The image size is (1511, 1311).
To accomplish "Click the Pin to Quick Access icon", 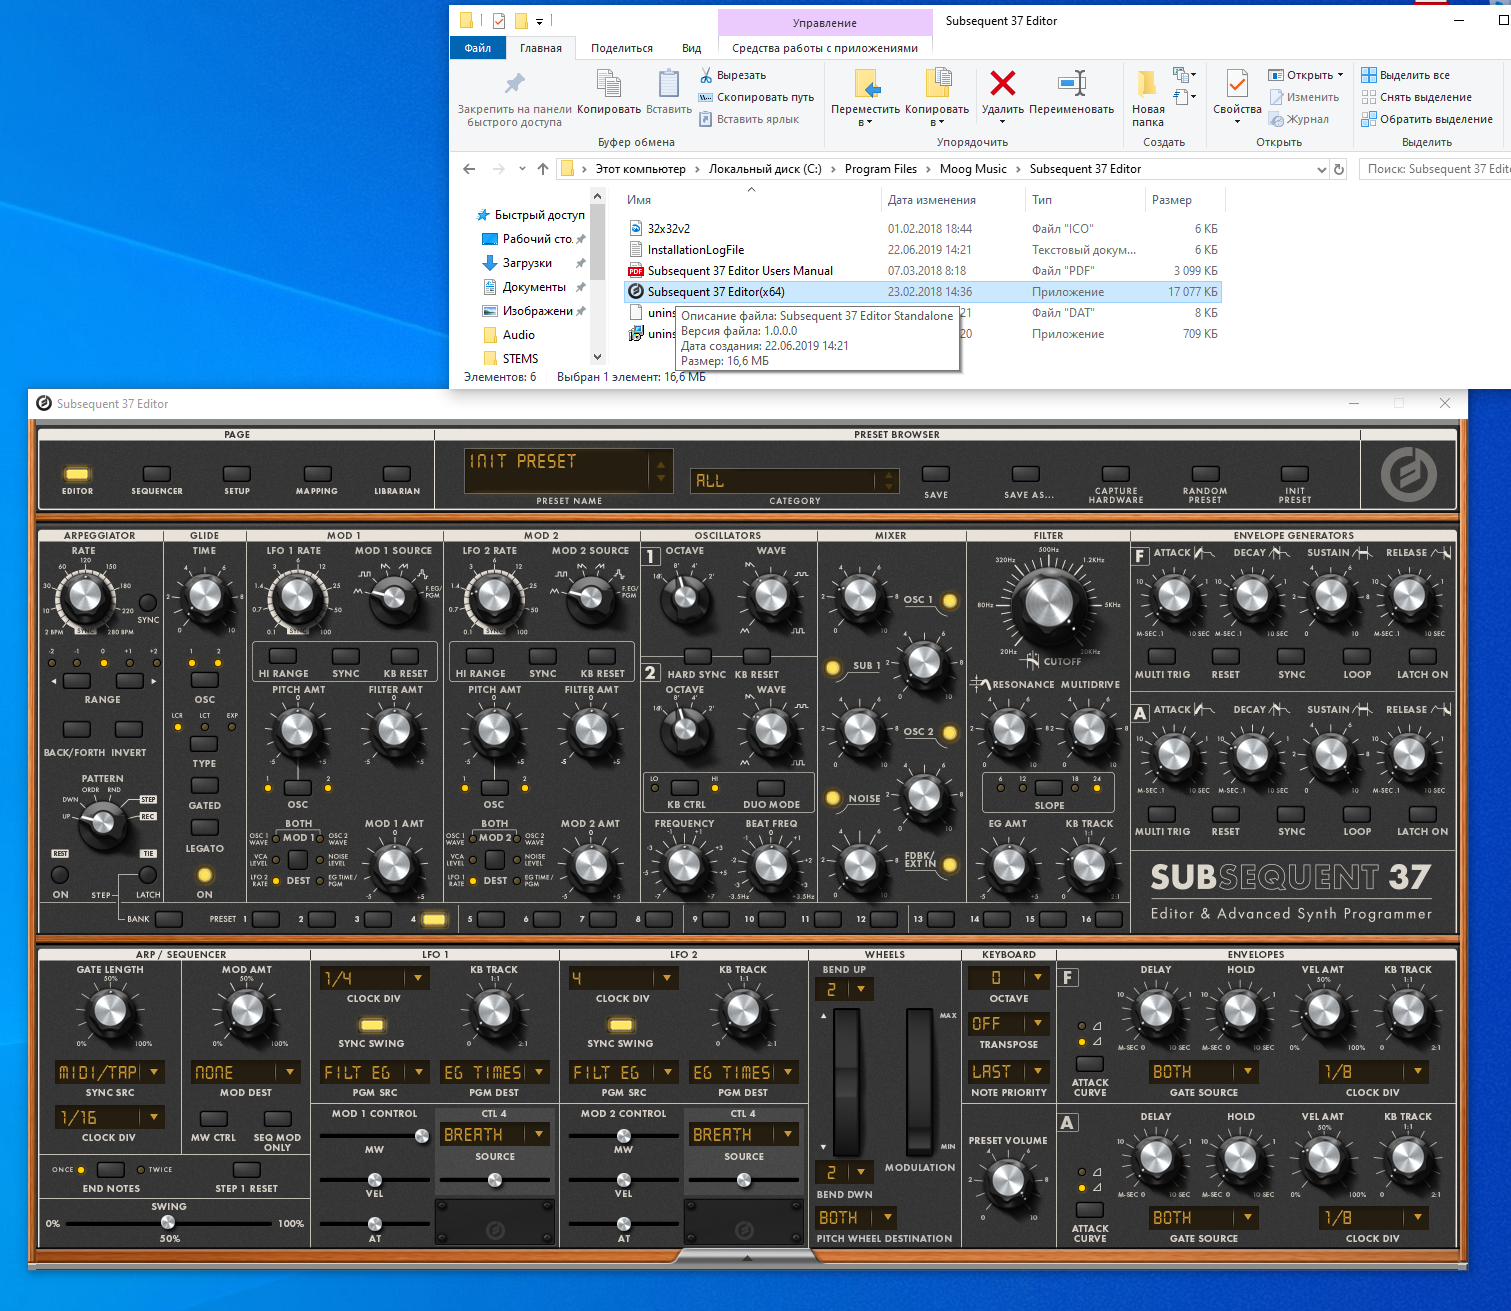I will pos(514,83).
